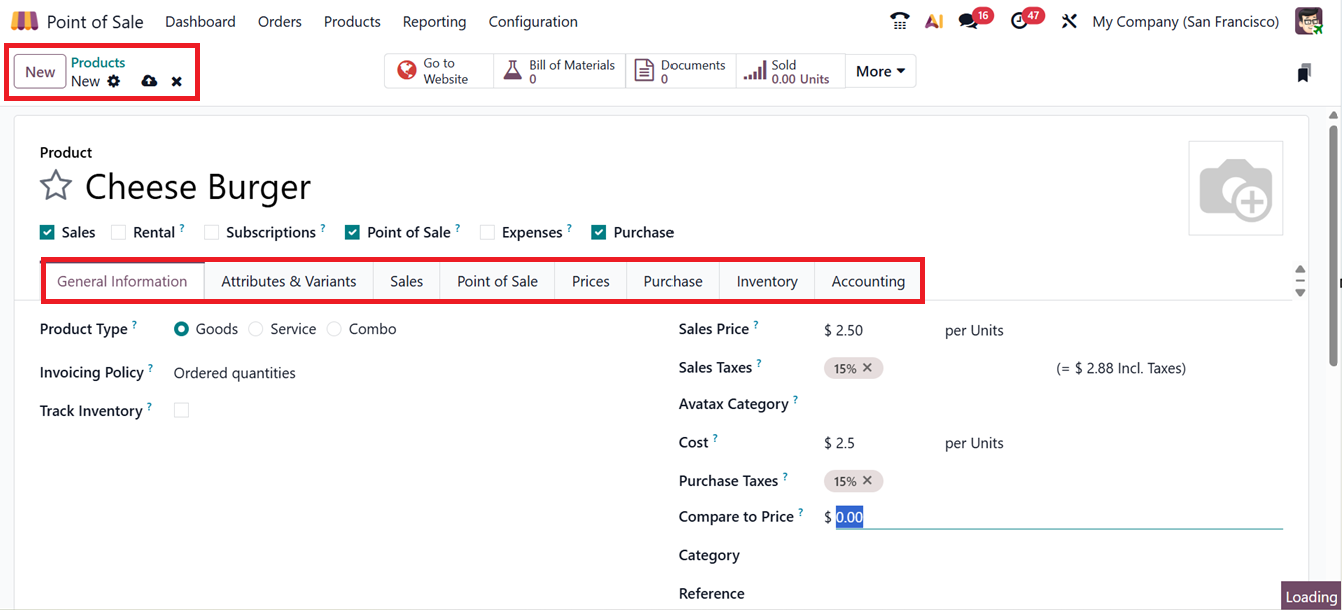Click the New button

point(40,72)
